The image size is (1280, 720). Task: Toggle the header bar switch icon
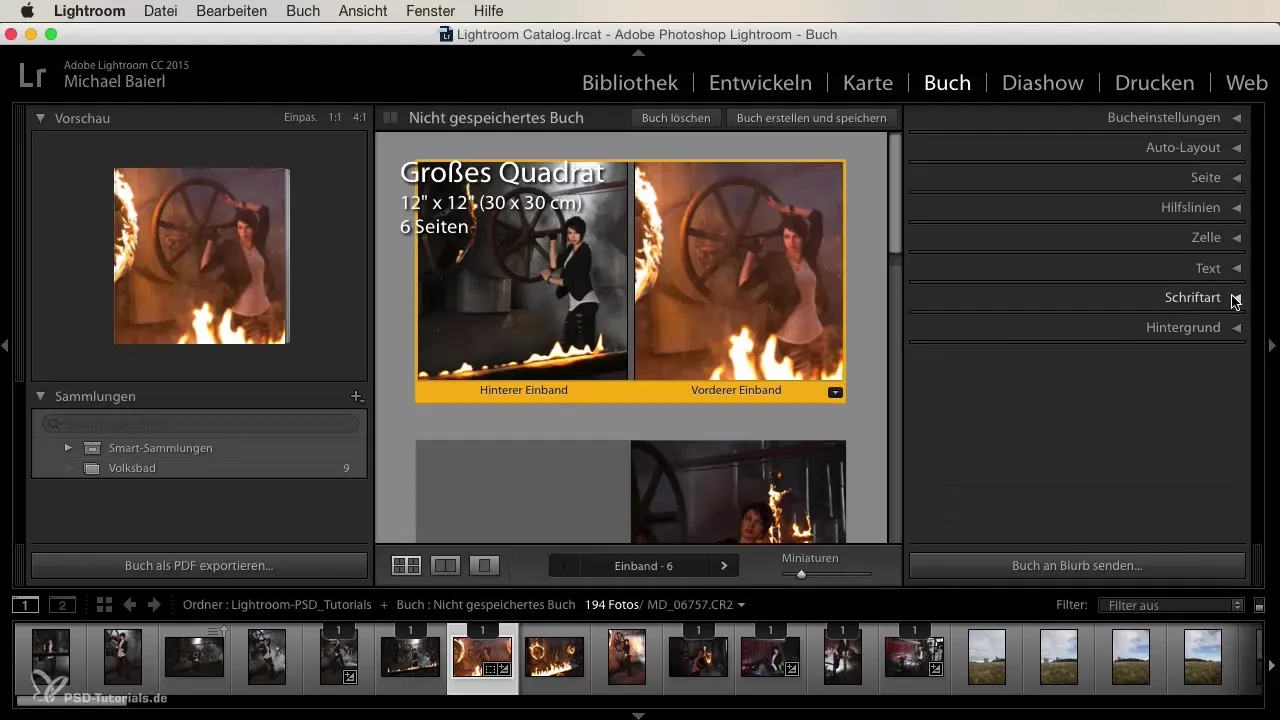point(391,118)
